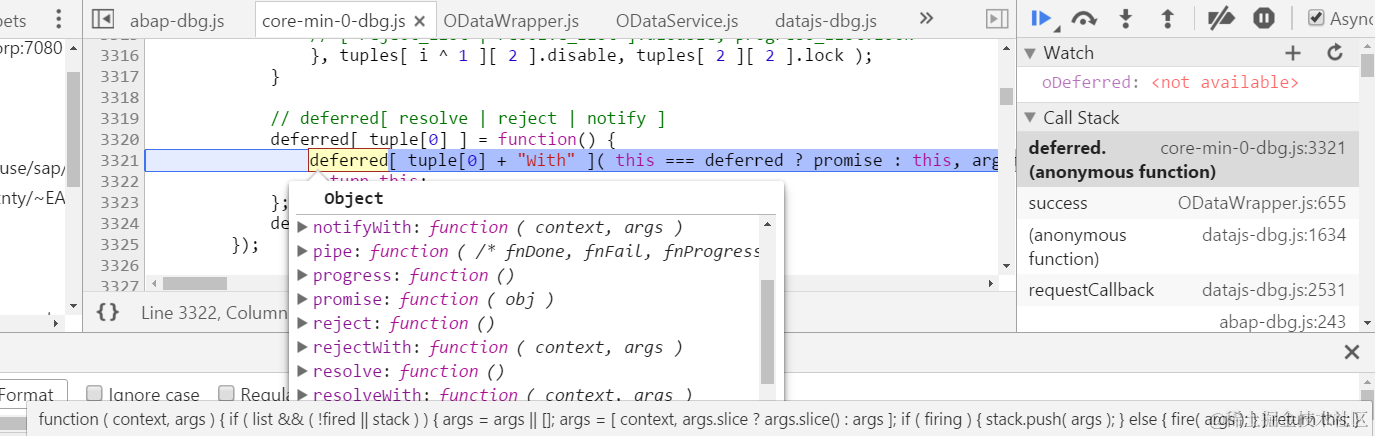This screenshot has height=436, width=1375.
Task: Click the horizontal scrollbar of code editor
Action: (x=195, y=284)
